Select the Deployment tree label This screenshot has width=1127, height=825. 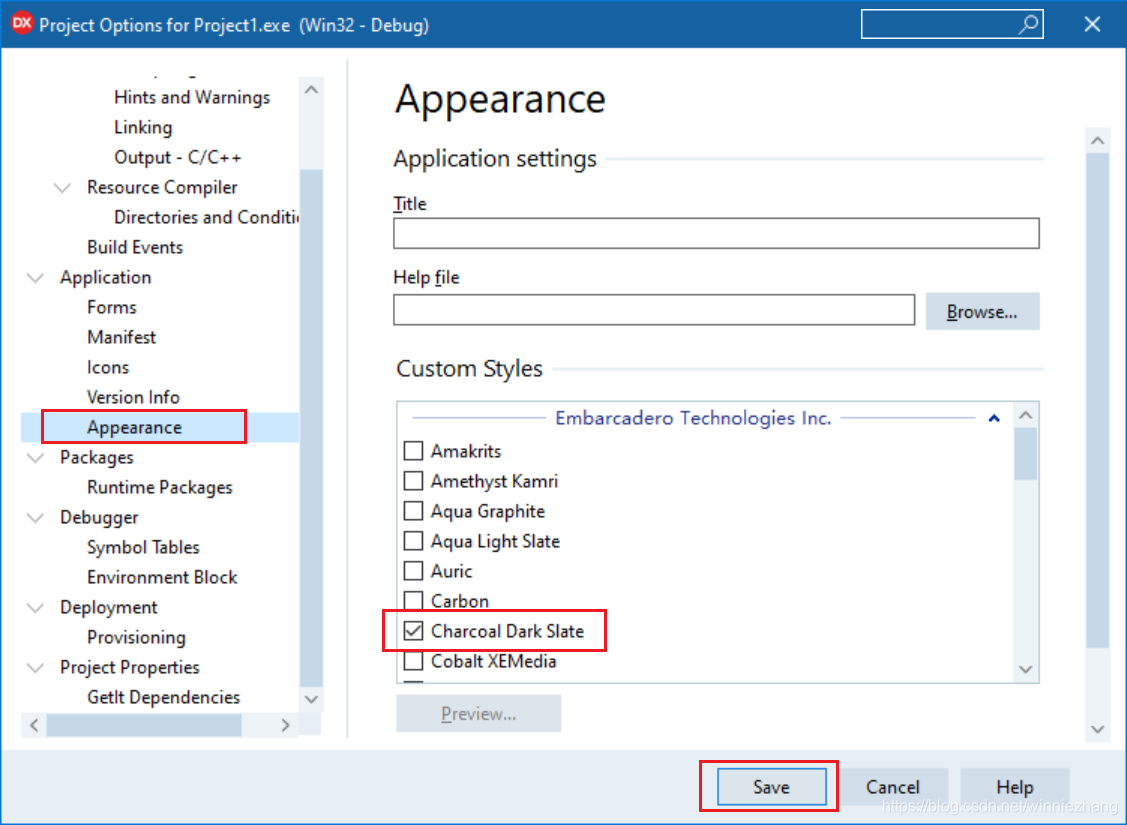pyautogui.click(x=109, y=607)
